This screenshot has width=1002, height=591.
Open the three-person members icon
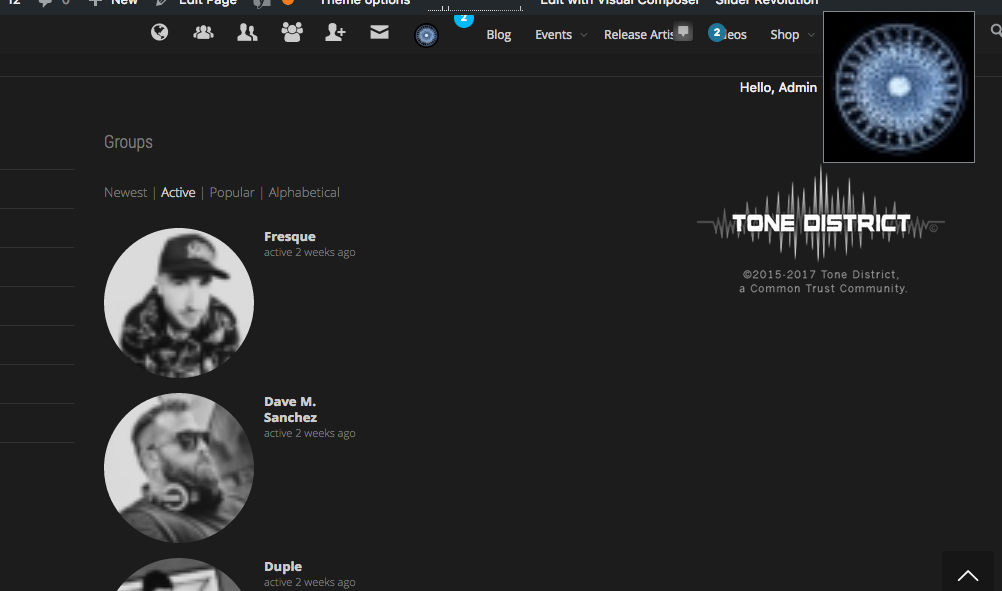coord(203,32)
